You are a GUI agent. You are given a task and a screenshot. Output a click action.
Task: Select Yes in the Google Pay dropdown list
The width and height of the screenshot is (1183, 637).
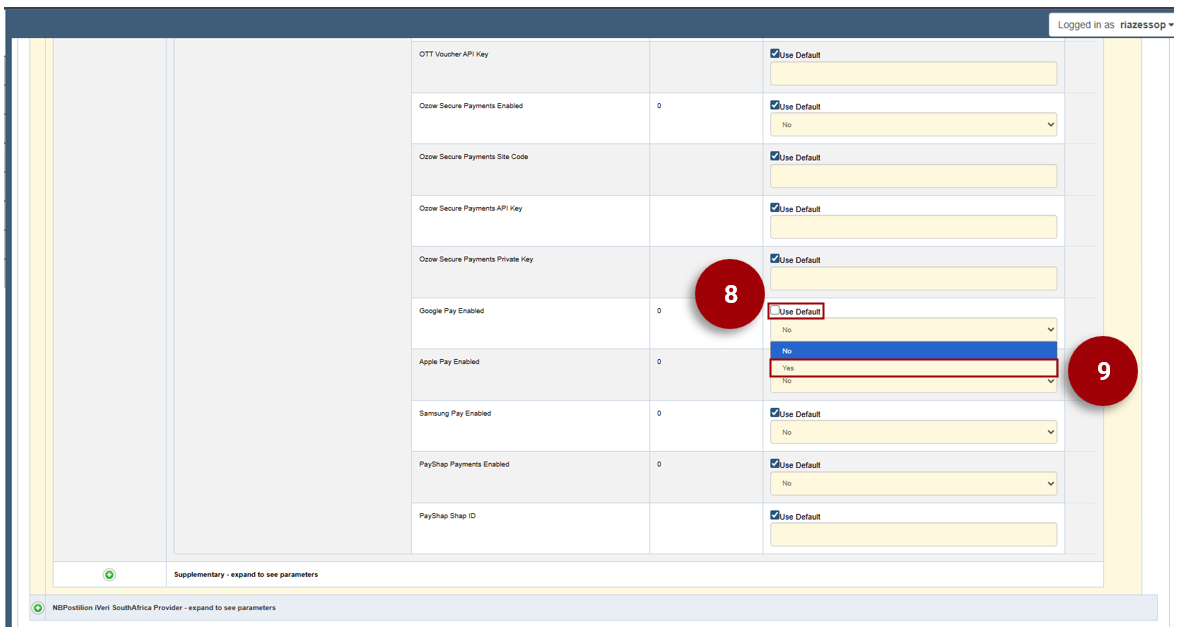pos(912,368)
